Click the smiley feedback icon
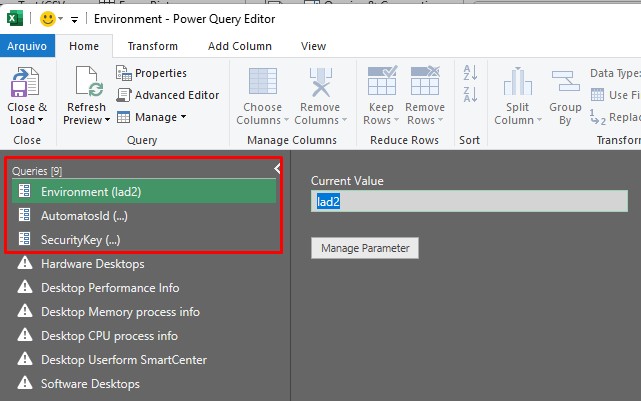641x401 pixels. coord(47,19)
